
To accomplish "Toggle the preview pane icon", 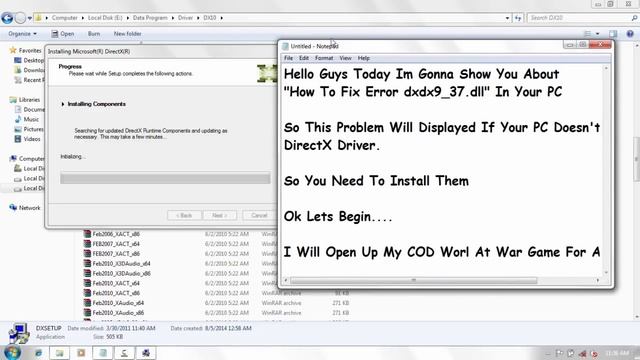I will coord(613,33).
